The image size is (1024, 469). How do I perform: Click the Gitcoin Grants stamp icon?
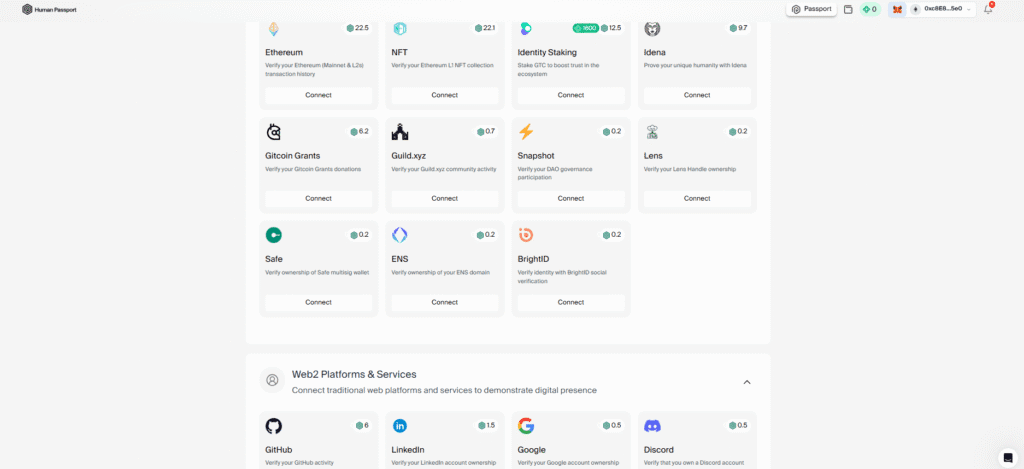pos(274,132)
